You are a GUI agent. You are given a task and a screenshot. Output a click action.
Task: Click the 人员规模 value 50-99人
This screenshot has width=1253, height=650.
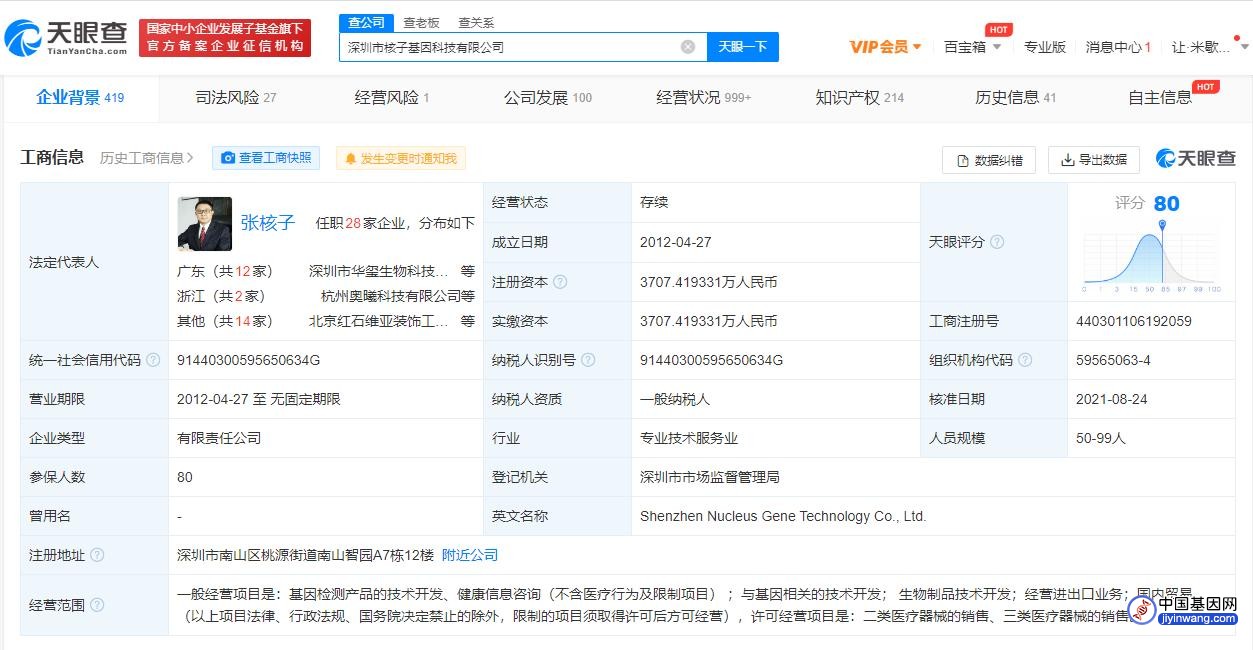(x=1101, y=438)
